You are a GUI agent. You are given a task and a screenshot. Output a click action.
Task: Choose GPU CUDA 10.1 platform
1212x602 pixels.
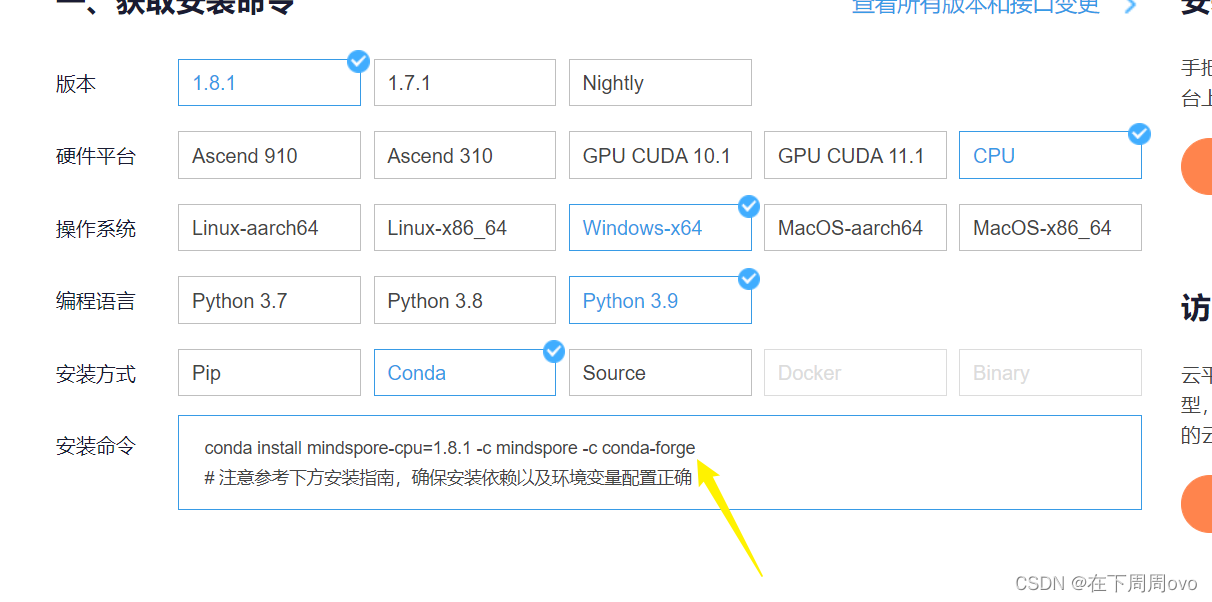(x=660, y=156)
